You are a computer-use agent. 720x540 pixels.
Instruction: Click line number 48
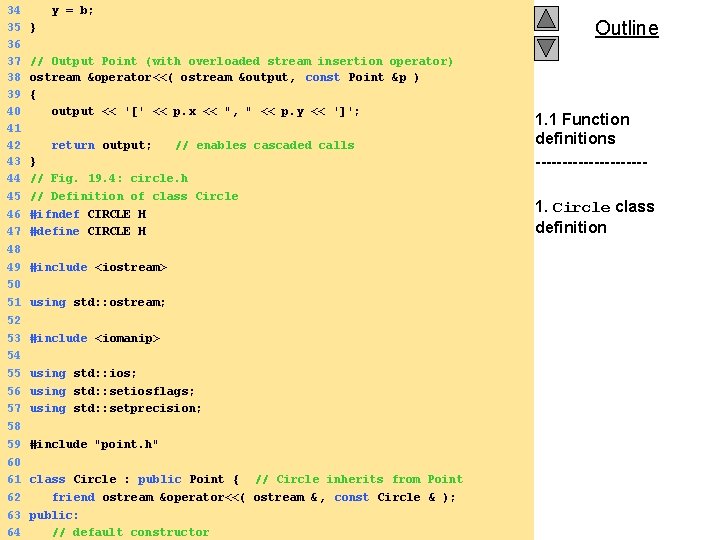(14, 249)
